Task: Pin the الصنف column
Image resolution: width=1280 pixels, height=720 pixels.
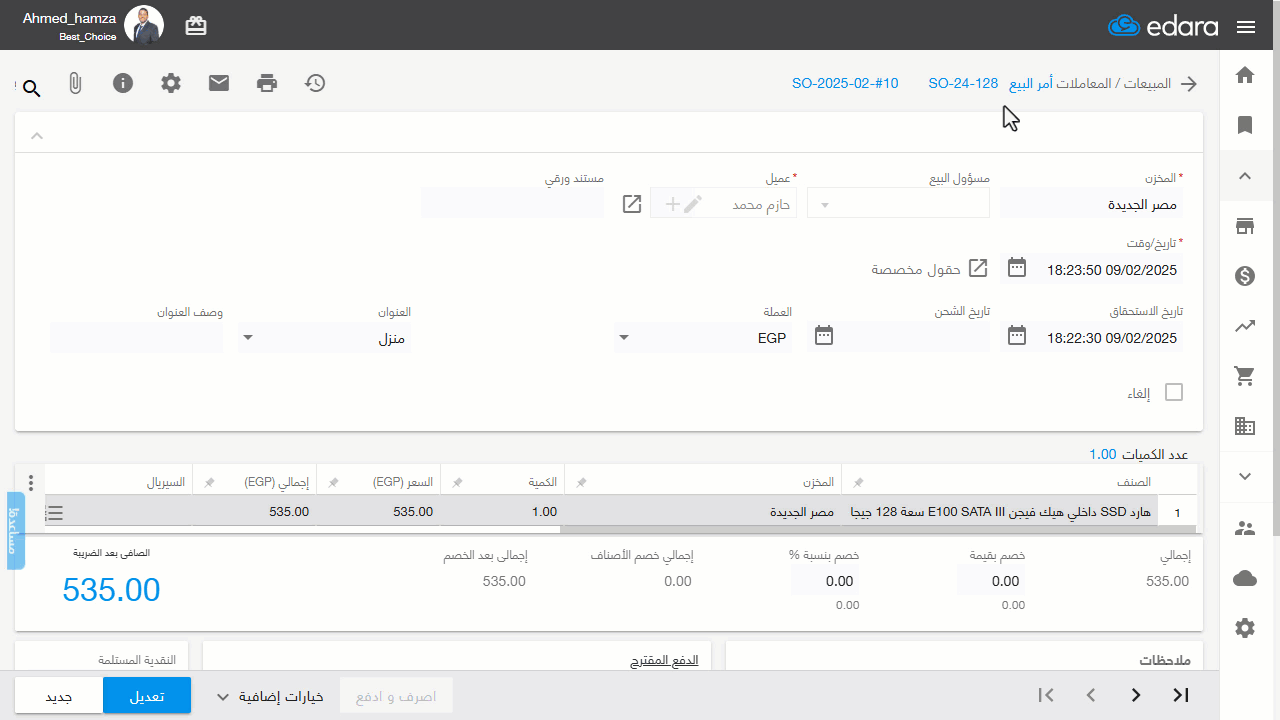Action: click(x=857, y=482)
